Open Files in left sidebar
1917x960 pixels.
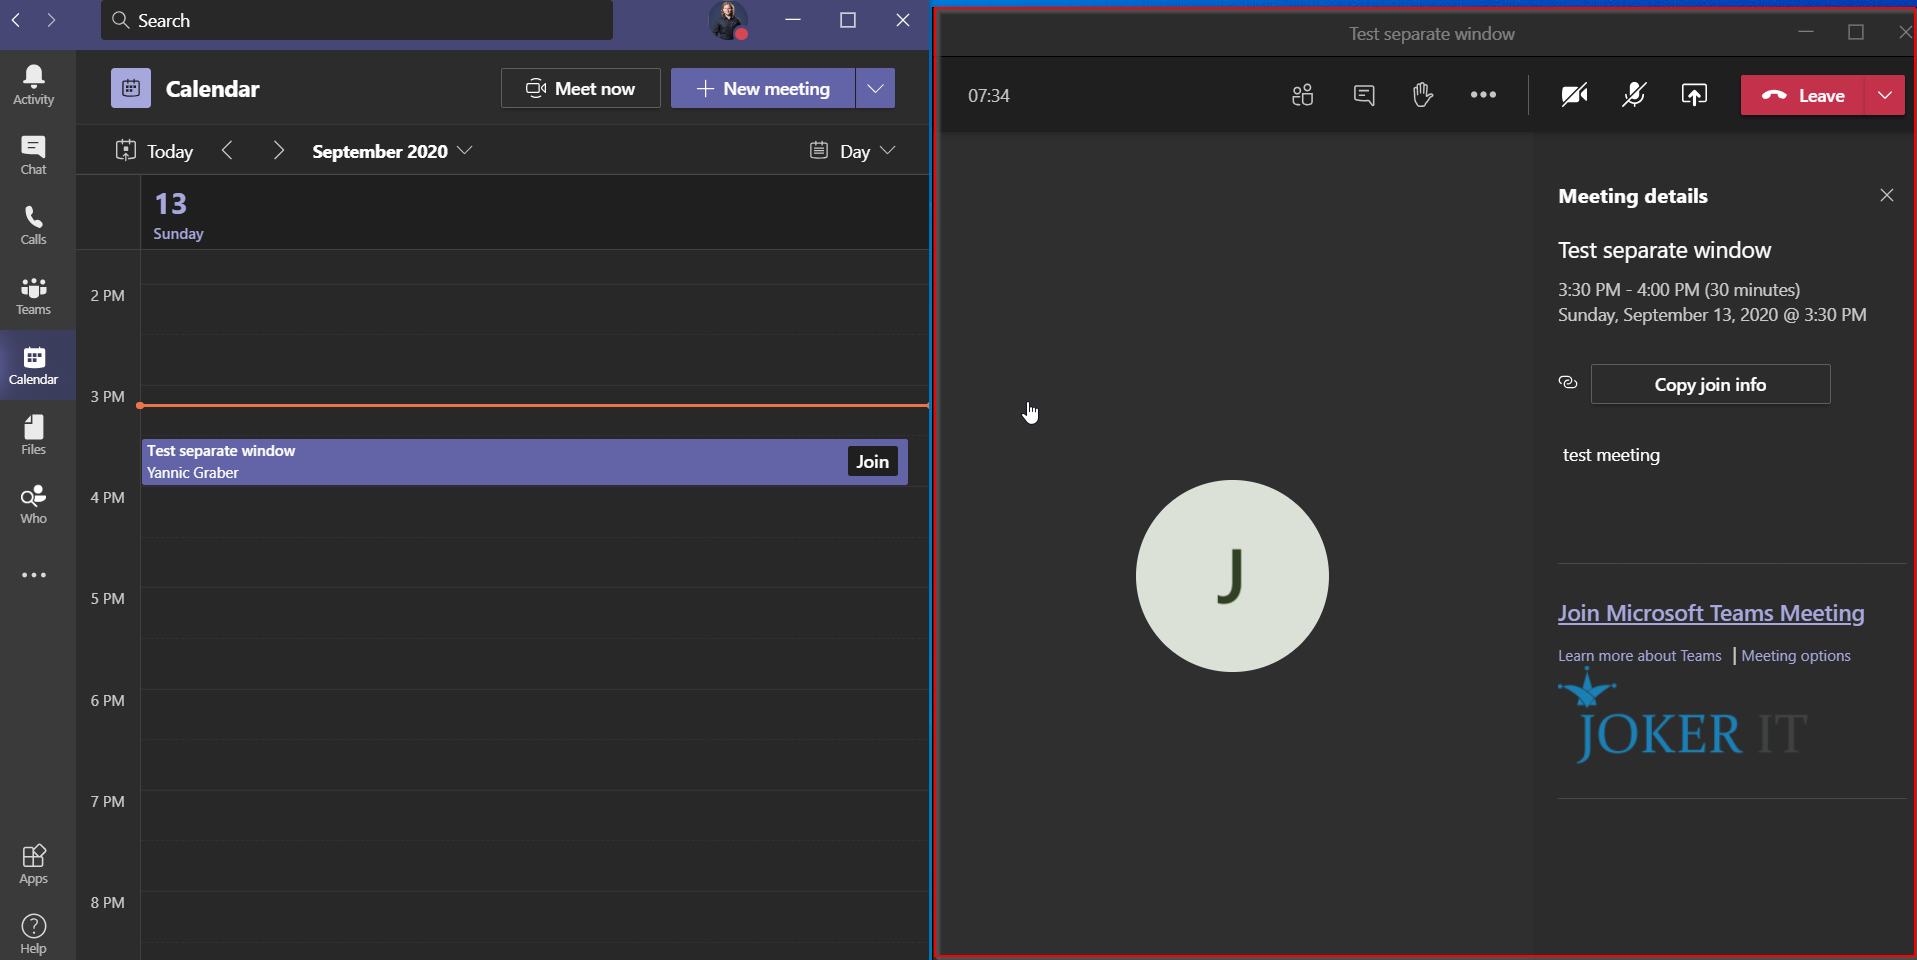(x=34, y=435)
